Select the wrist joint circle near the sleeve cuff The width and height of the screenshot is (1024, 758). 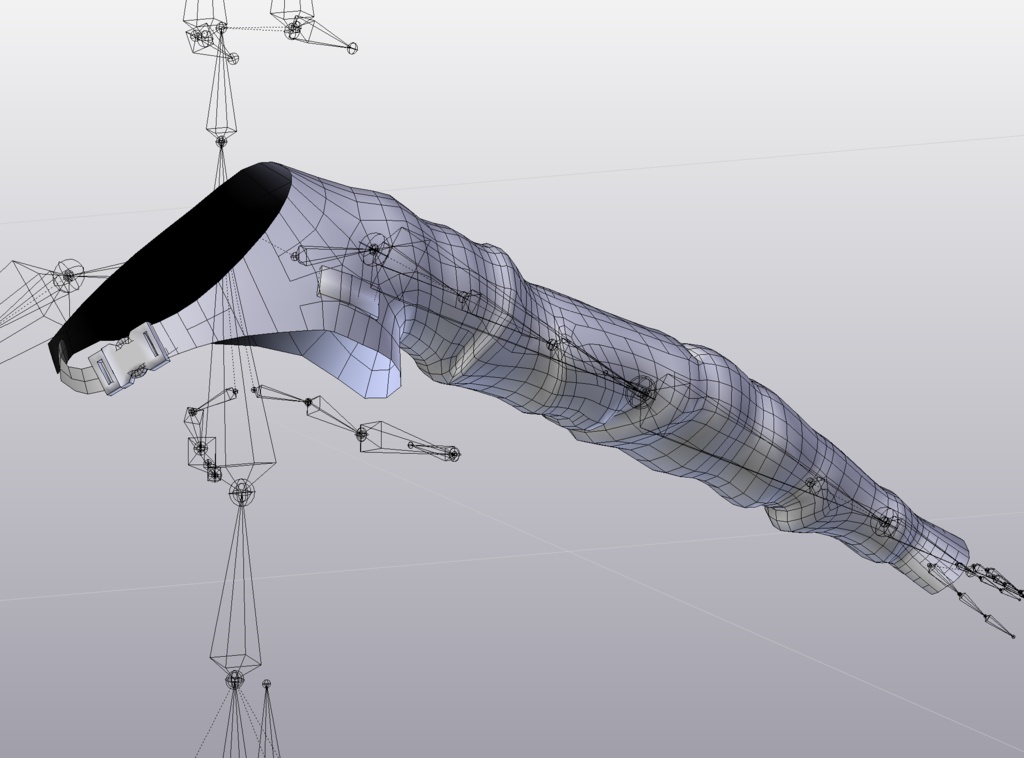coord(886,520)
